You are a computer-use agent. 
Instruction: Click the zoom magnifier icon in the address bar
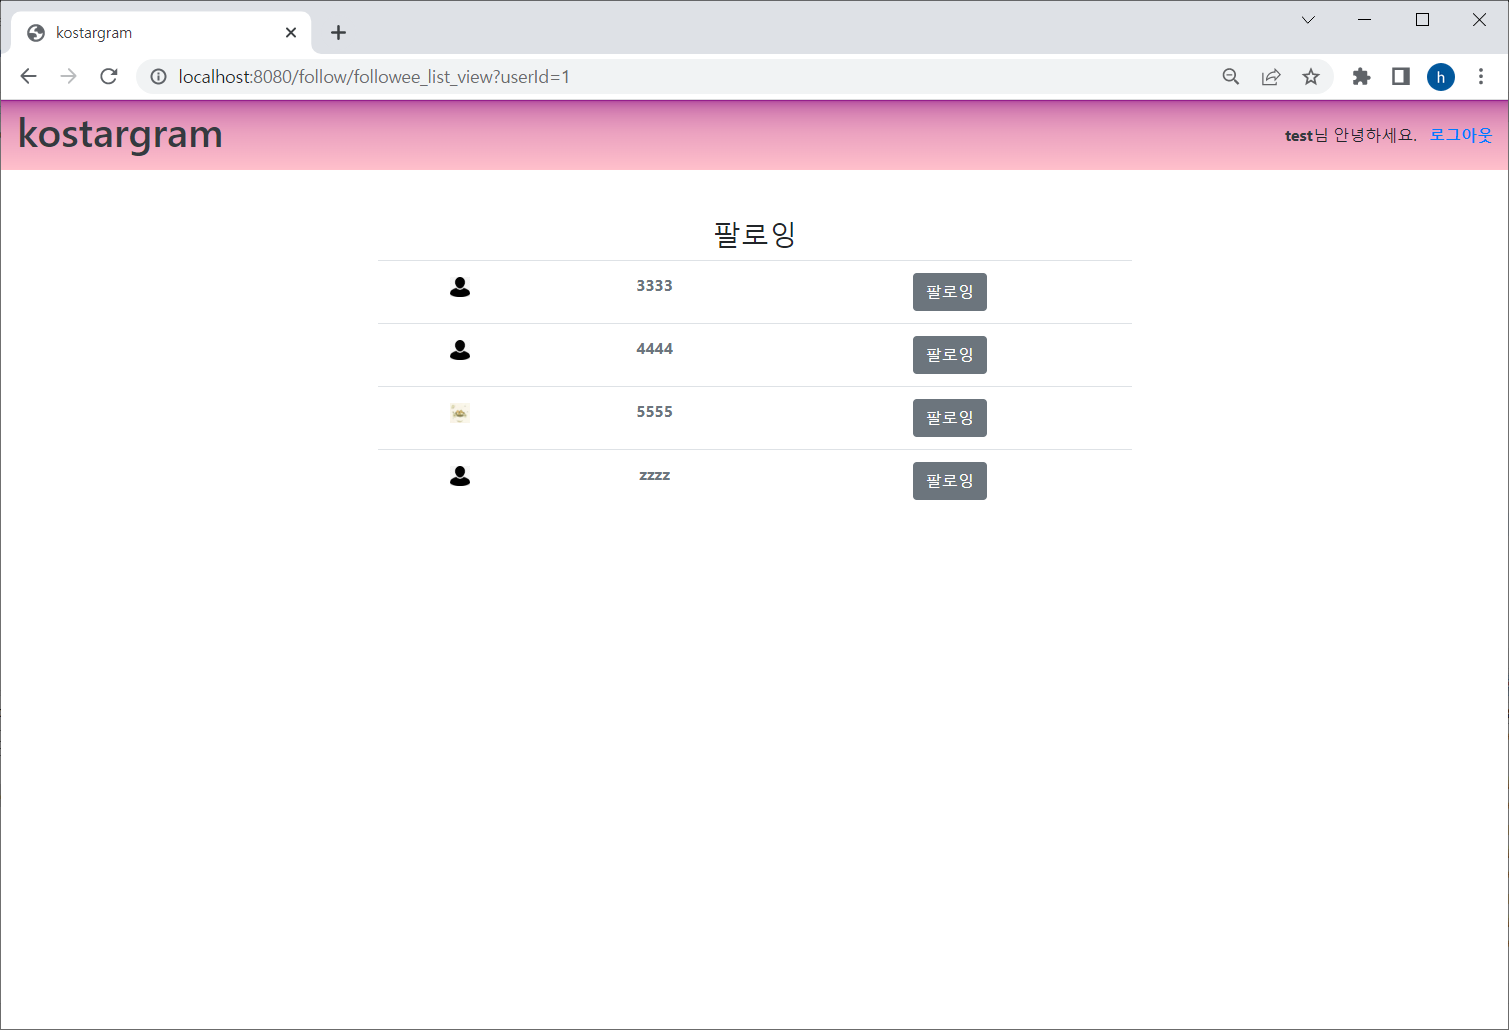click(x=1230, y=76)
